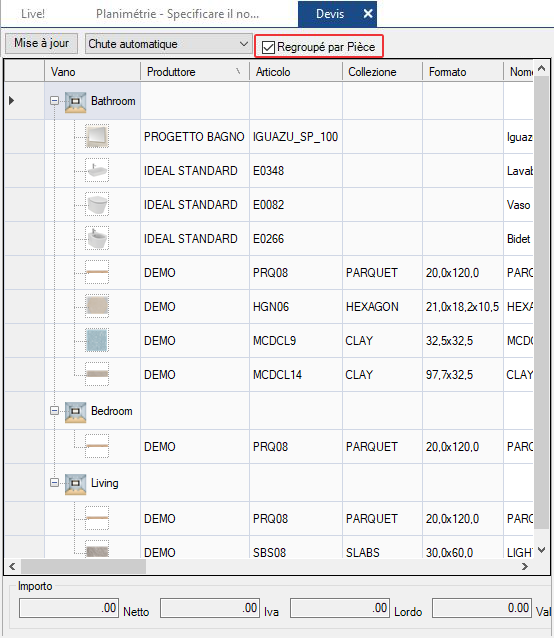Click the Vaso name cell
554x638 pixels.
(519, 205)
